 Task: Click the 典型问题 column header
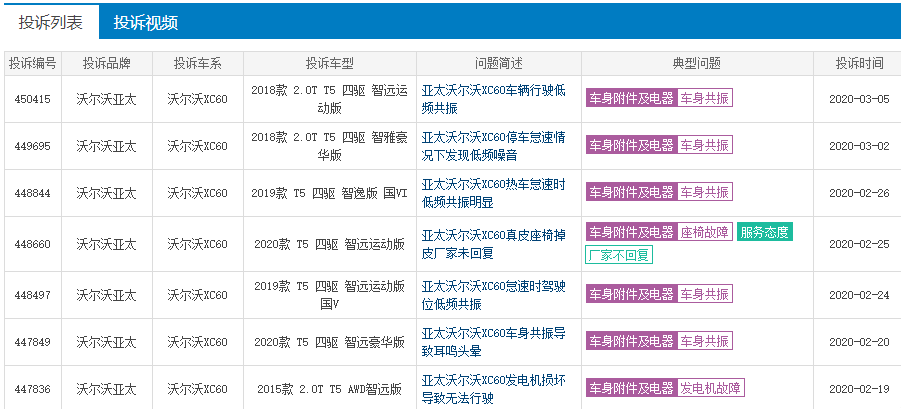click(x=697, y=63)
